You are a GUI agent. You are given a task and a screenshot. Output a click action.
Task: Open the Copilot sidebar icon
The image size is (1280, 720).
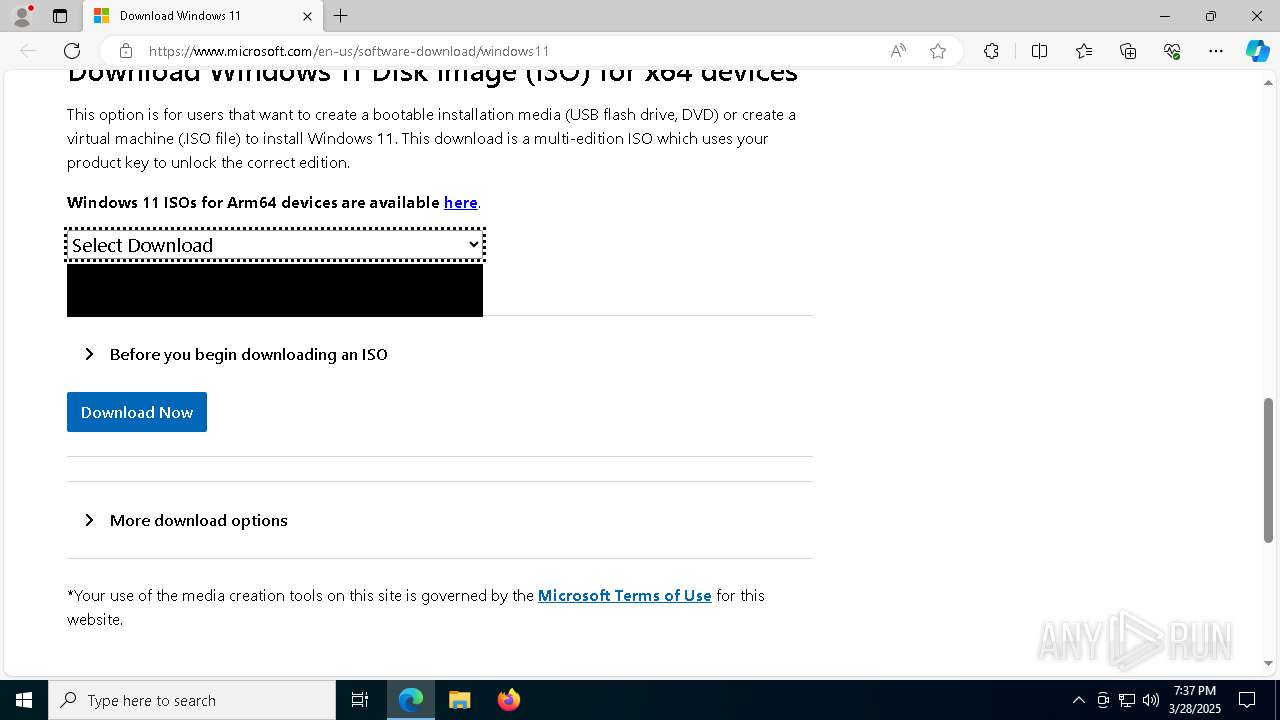tap(1258, 51)
